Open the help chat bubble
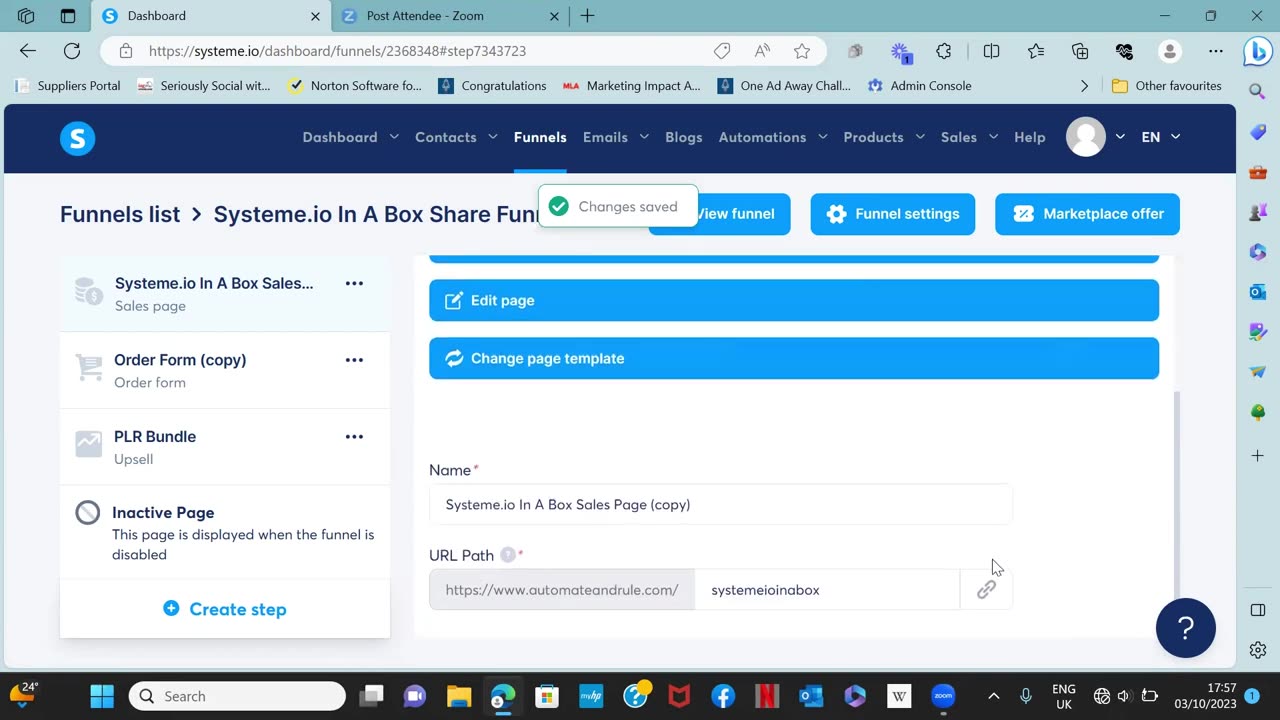The height and width of the screenshot is (720, 1280). coord(1186,628)
